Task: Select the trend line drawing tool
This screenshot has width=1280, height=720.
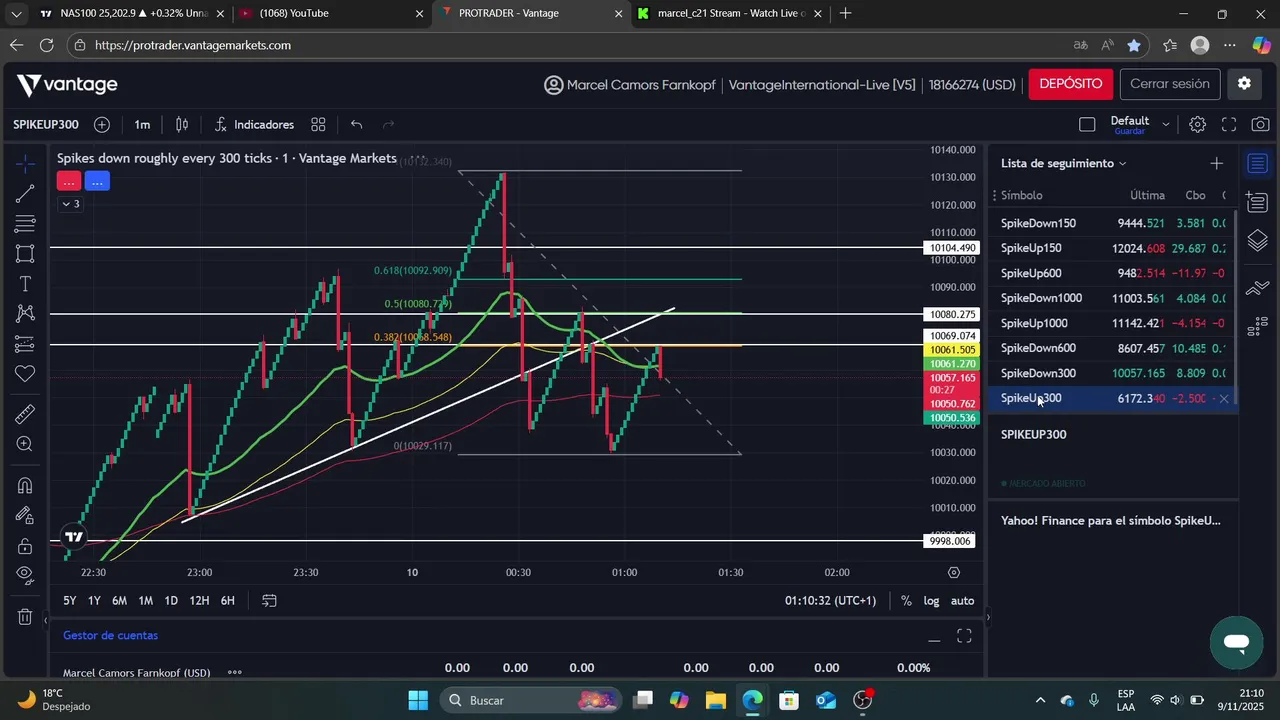Action: tap(25, 193)
